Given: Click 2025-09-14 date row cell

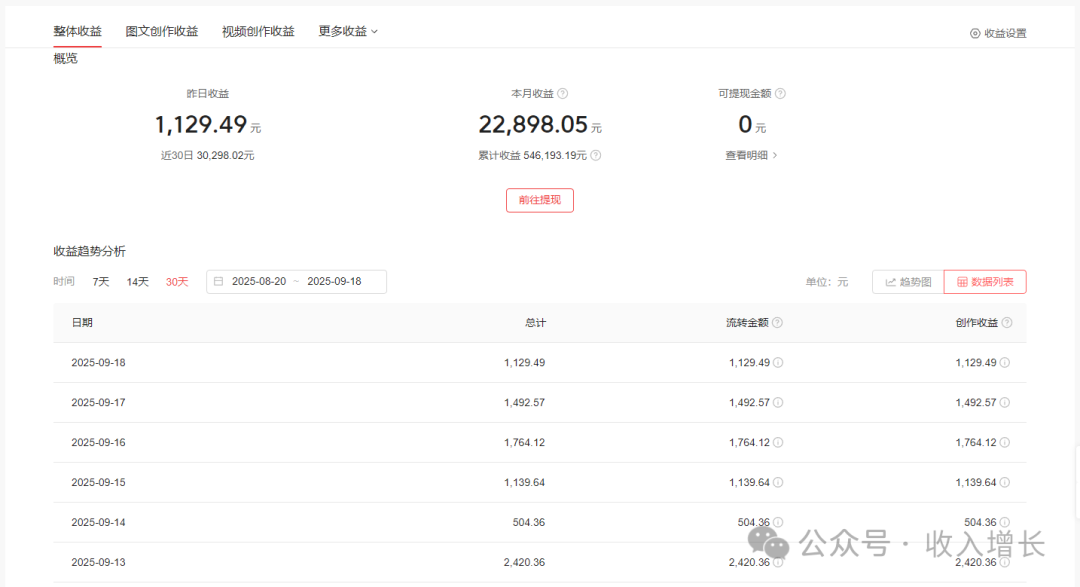Looking at the screenshot, I should click(98, 522).
